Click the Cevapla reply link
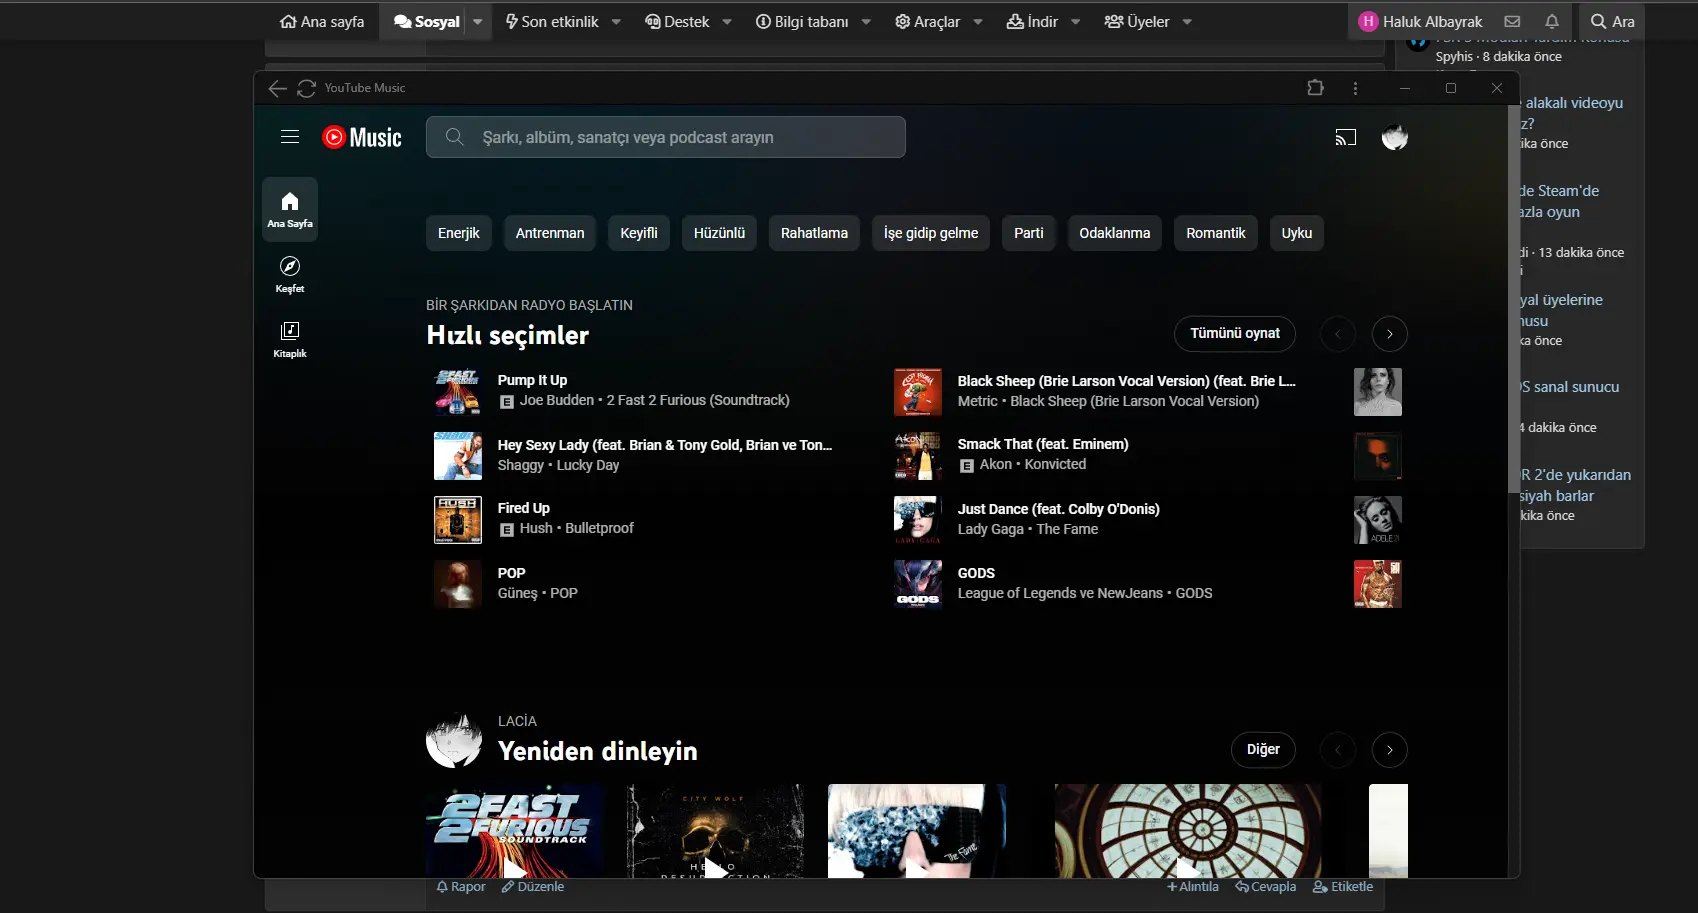1698x913 pixels. click(x=1265, y=887)
